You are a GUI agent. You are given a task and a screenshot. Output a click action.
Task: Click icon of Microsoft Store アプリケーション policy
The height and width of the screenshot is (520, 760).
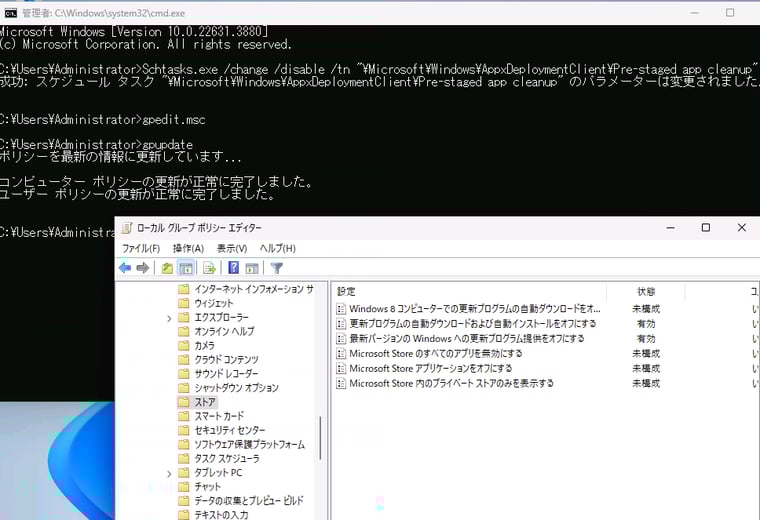(x=341, y=369)
